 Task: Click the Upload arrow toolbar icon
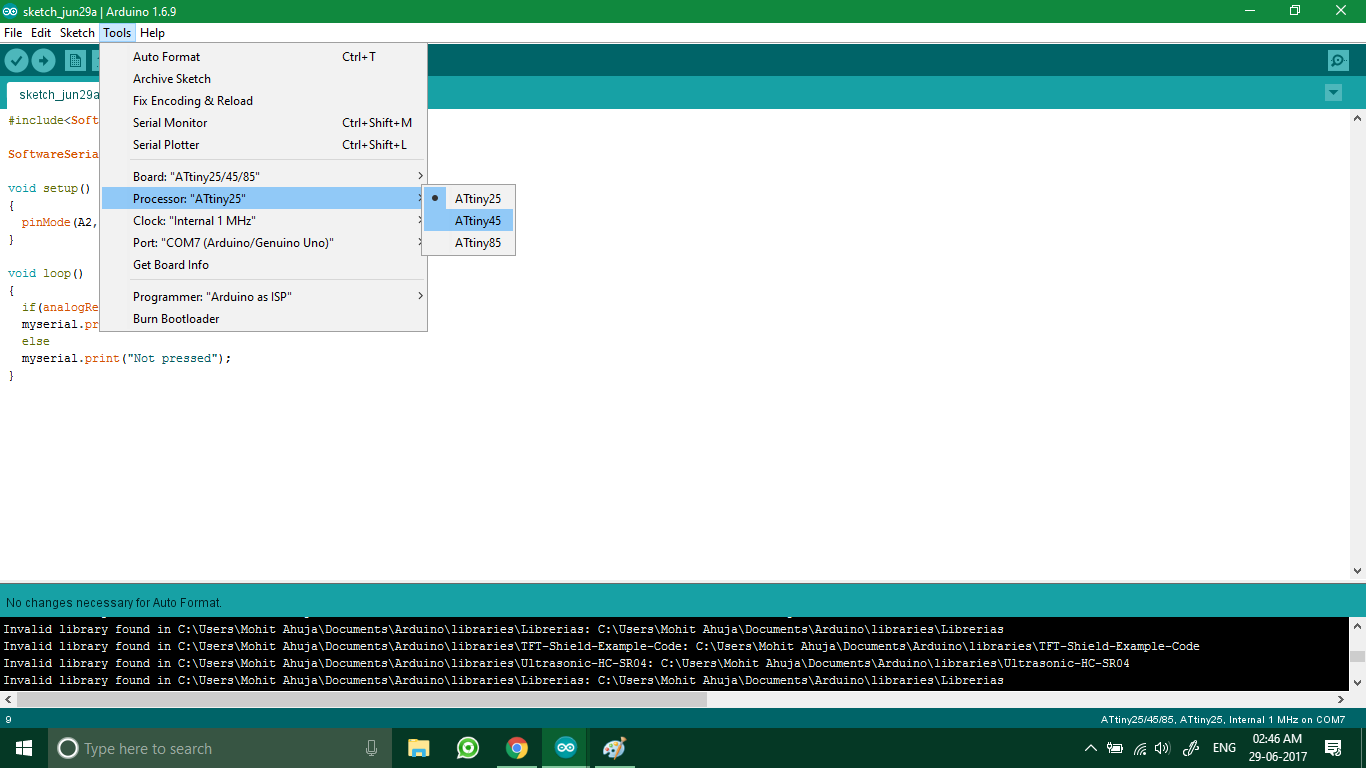click(x=43, y=61)
